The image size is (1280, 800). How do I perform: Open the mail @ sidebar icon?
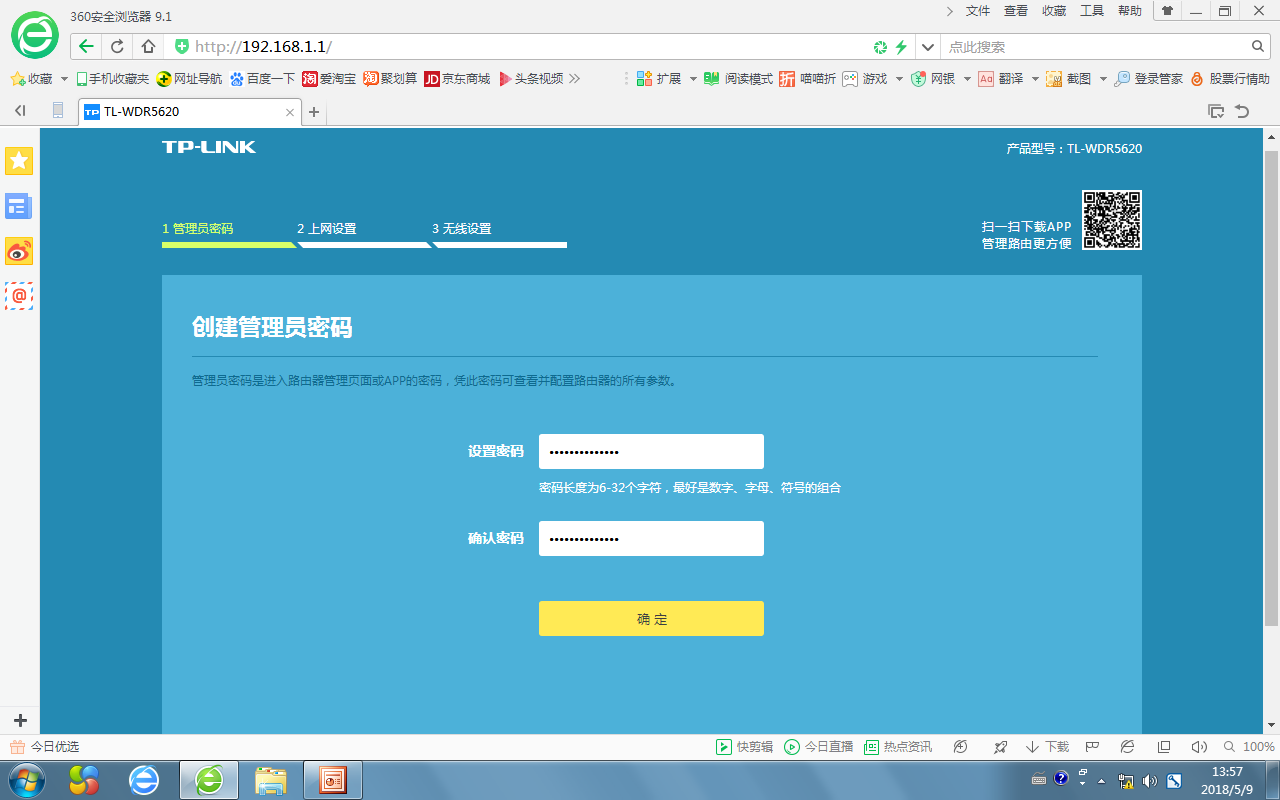[19, 296]
